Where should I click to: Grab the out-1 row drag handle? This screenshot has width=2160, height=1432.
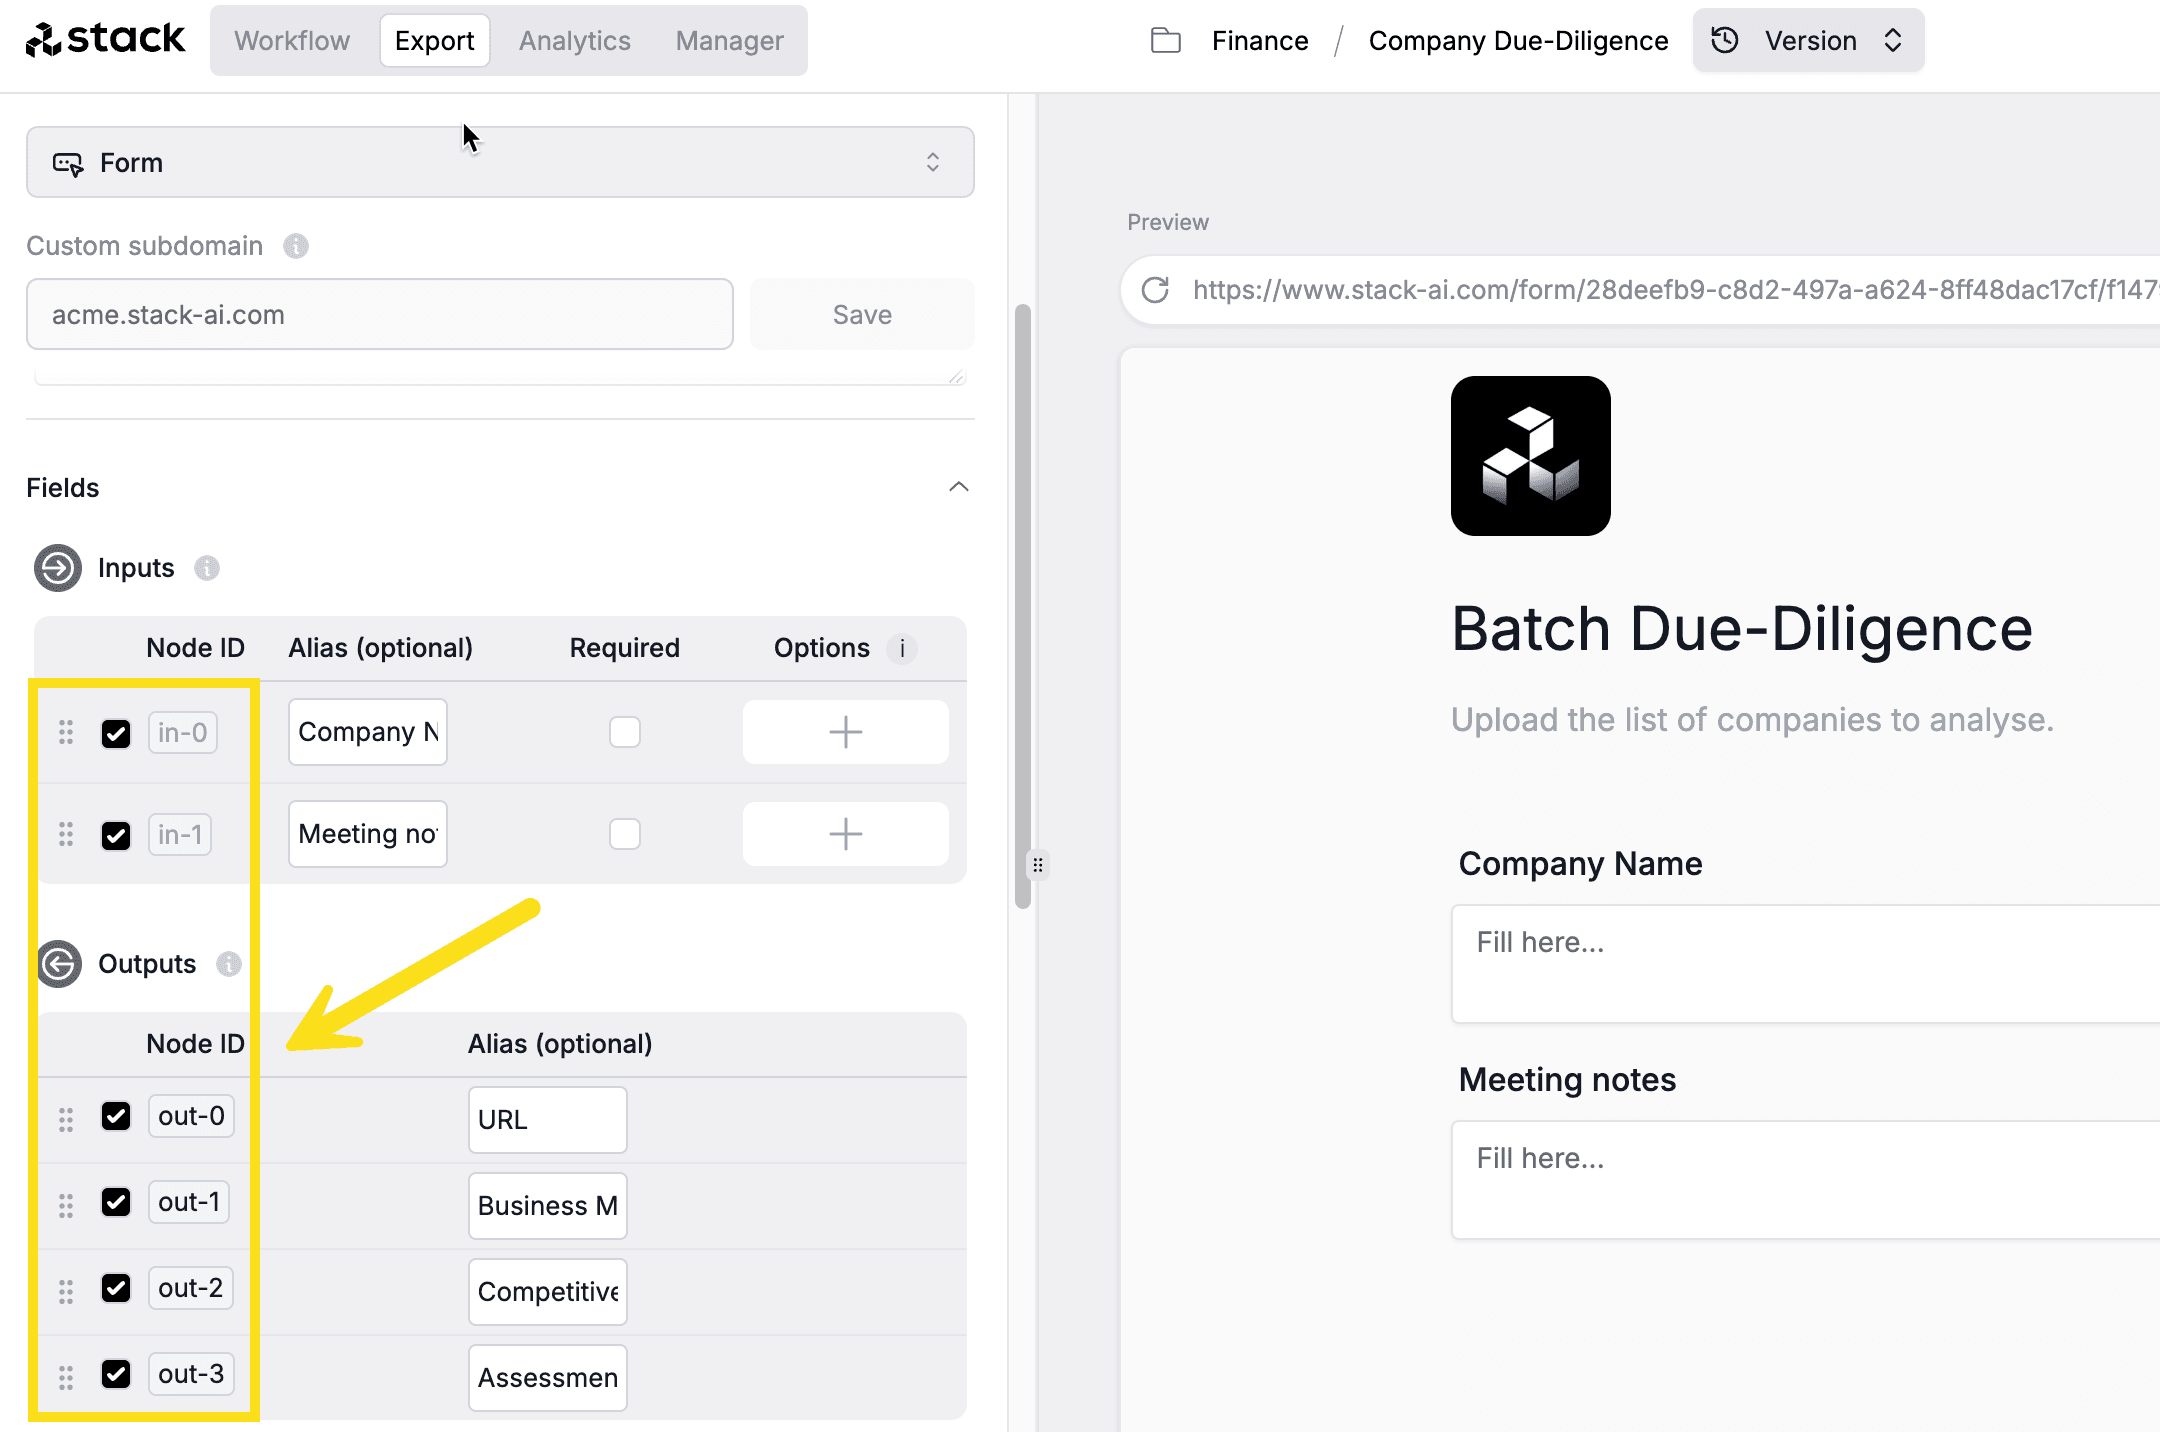66,1206
